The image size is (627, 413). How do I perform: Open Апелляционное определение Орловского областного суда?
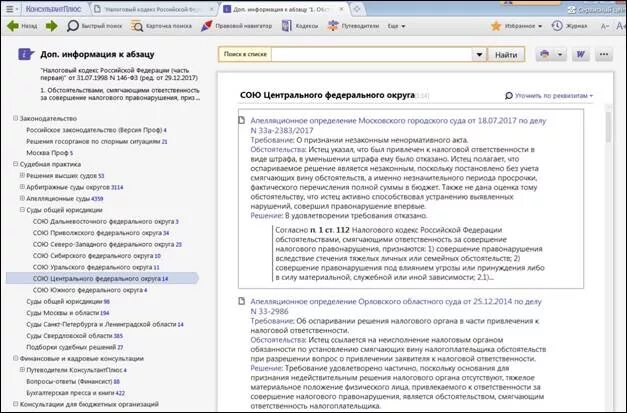tap(396, 306)
